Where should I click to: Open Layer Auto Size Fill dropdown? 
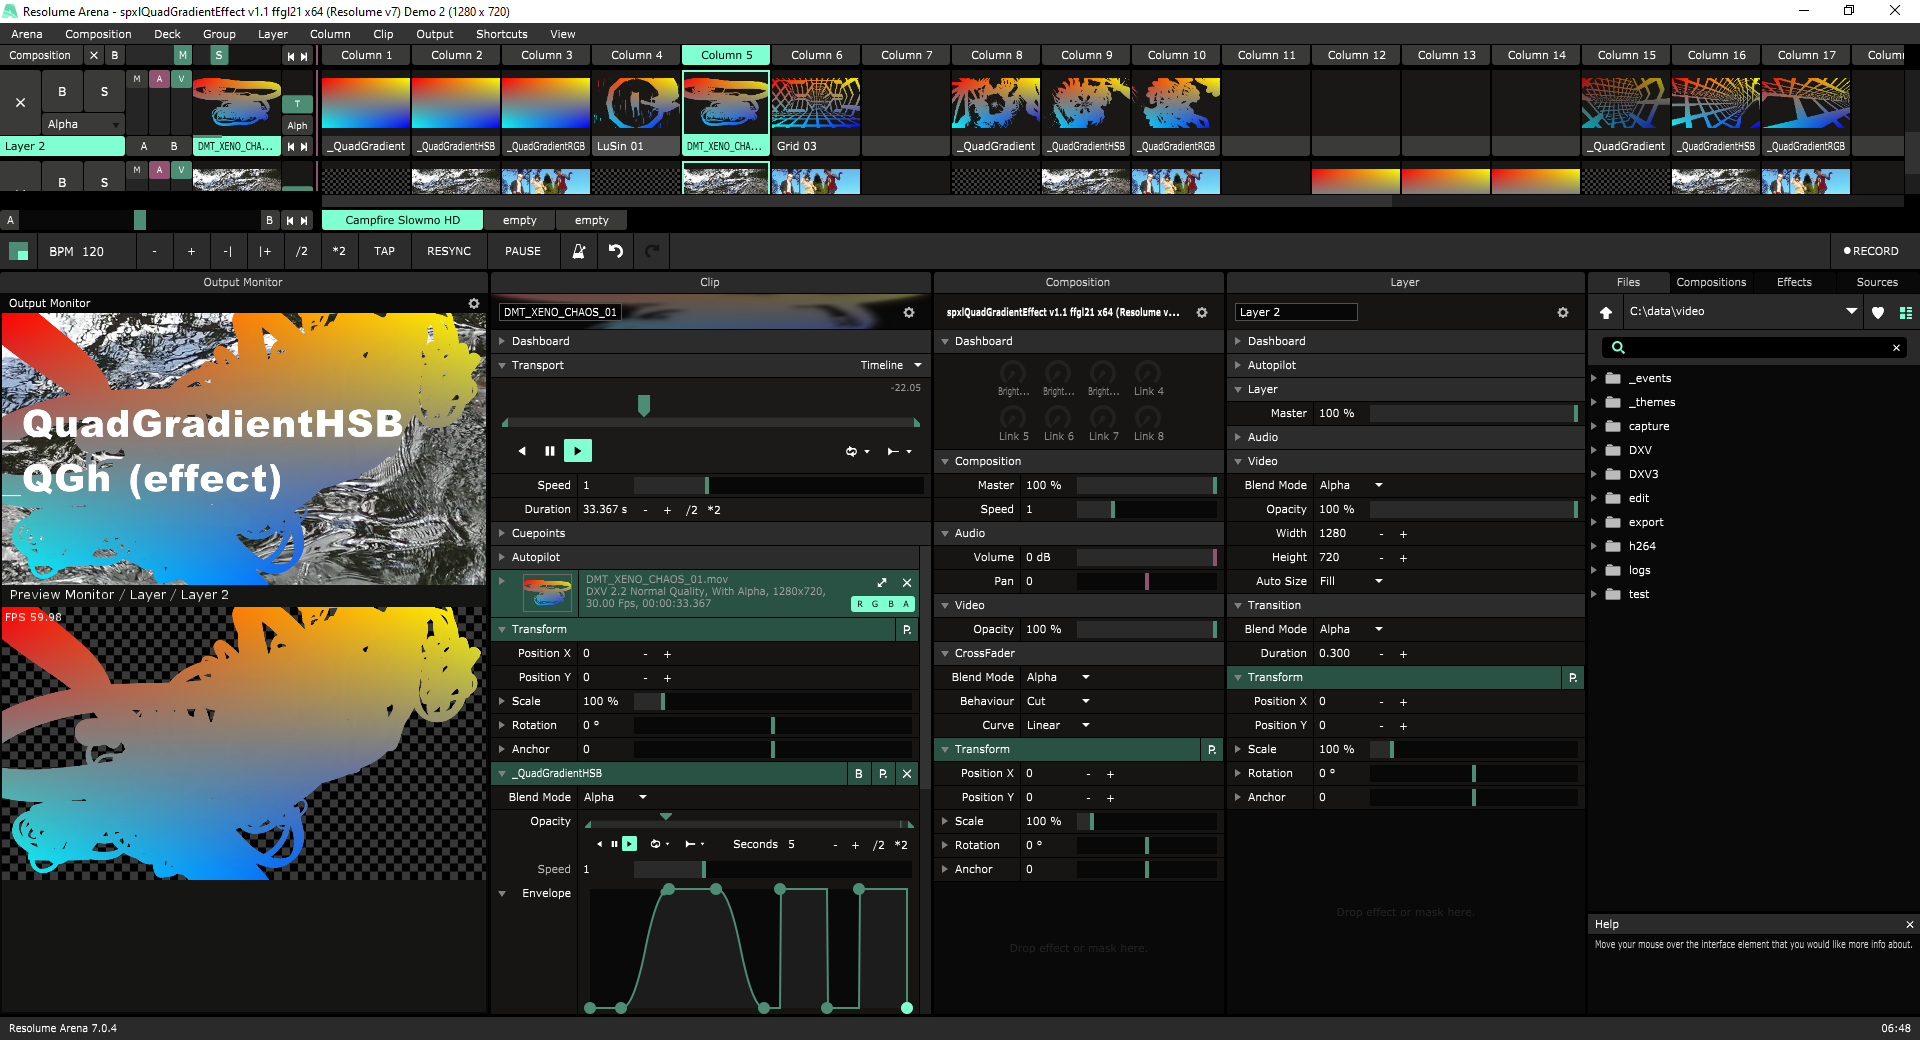coord(1351,581)
